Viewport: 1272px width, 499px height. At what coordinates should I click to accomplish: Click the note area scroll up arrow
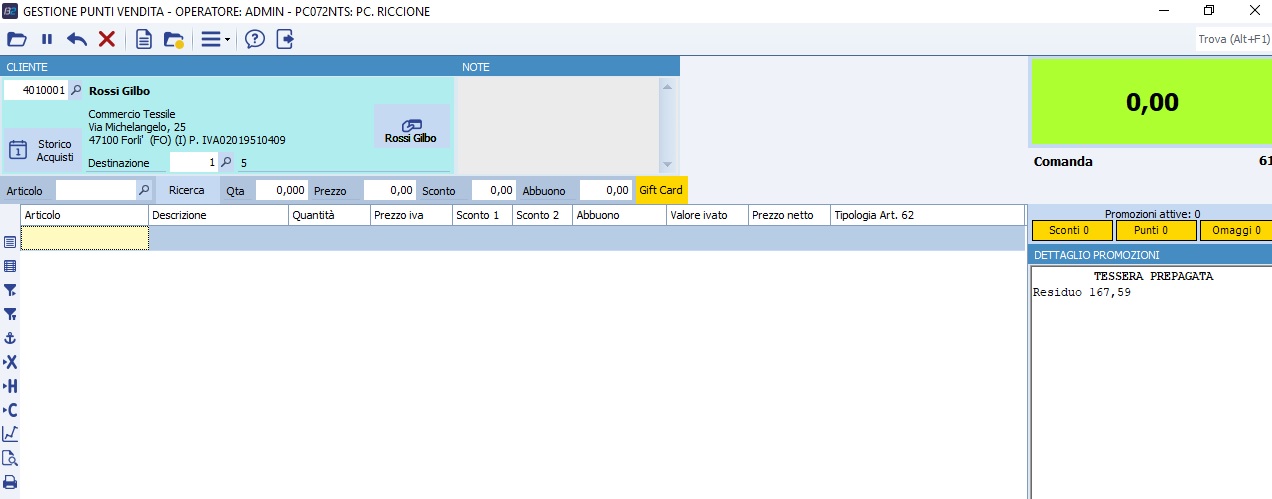[668, 86]
